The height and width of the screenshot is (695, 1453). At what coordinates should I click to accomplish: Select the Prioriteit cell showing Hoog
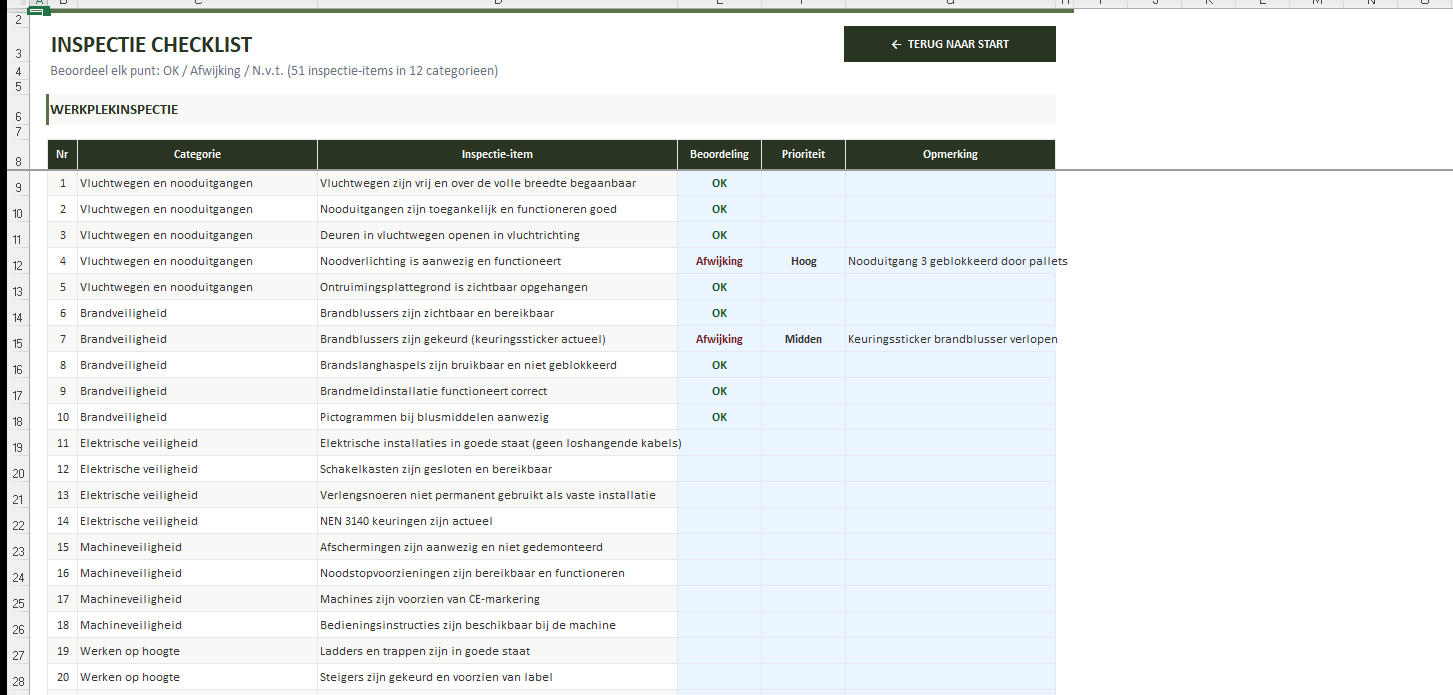point(803,261)
